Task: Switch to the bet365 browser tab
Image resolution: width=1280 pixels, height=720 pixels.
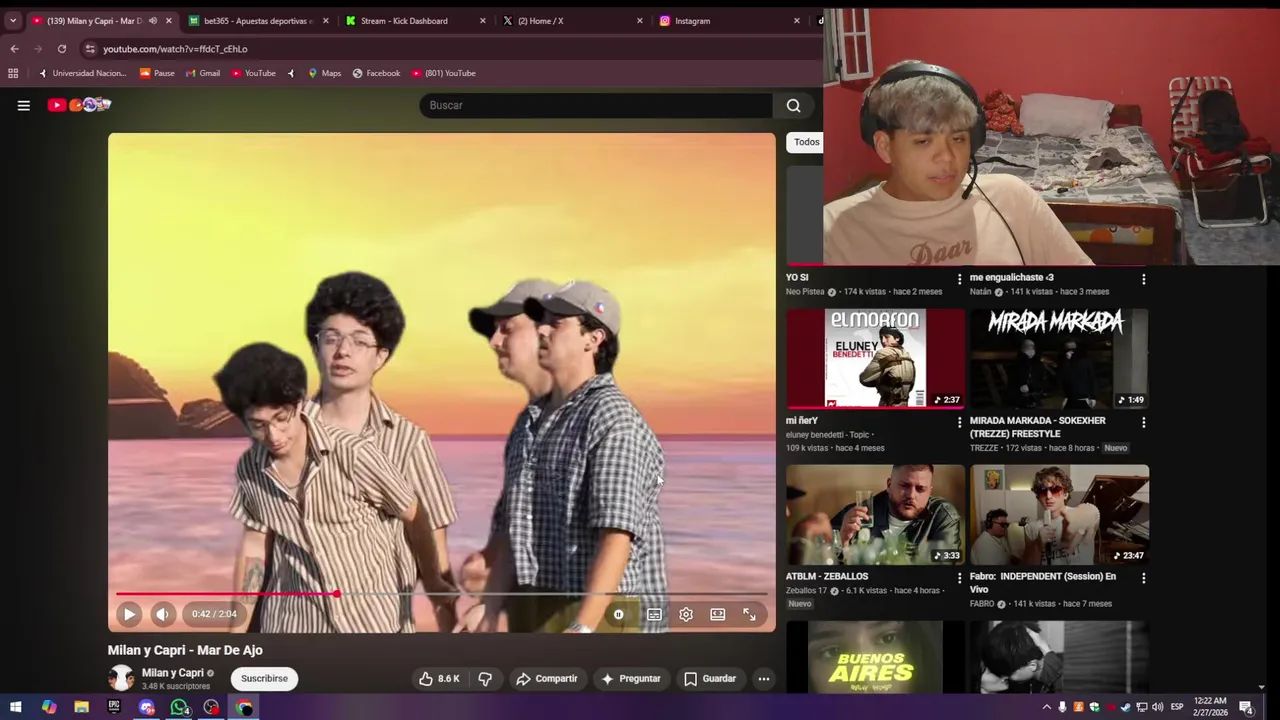Action: (x=258, y=21)
